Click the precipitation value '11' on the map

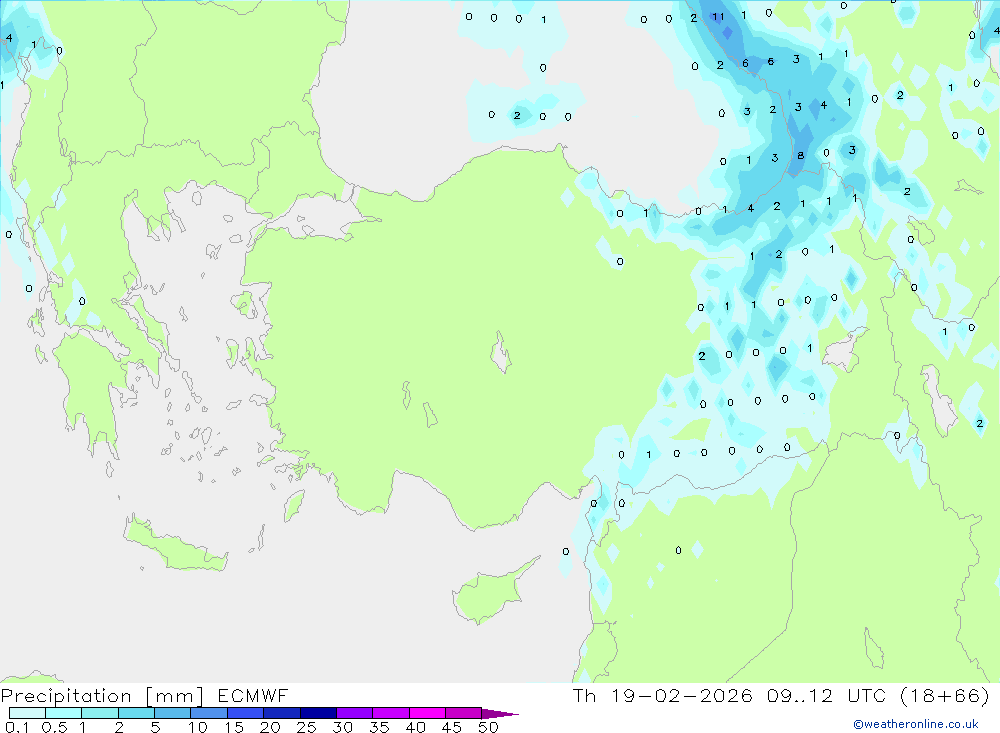click(718, 17)
